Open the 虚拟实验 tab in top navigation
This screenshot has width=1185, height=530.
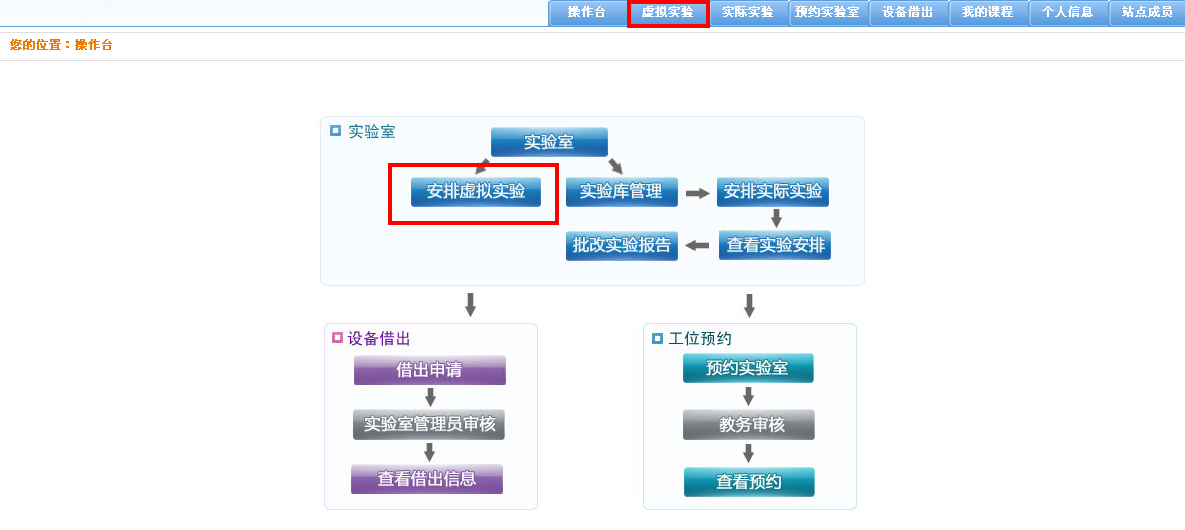pos(668,13)
